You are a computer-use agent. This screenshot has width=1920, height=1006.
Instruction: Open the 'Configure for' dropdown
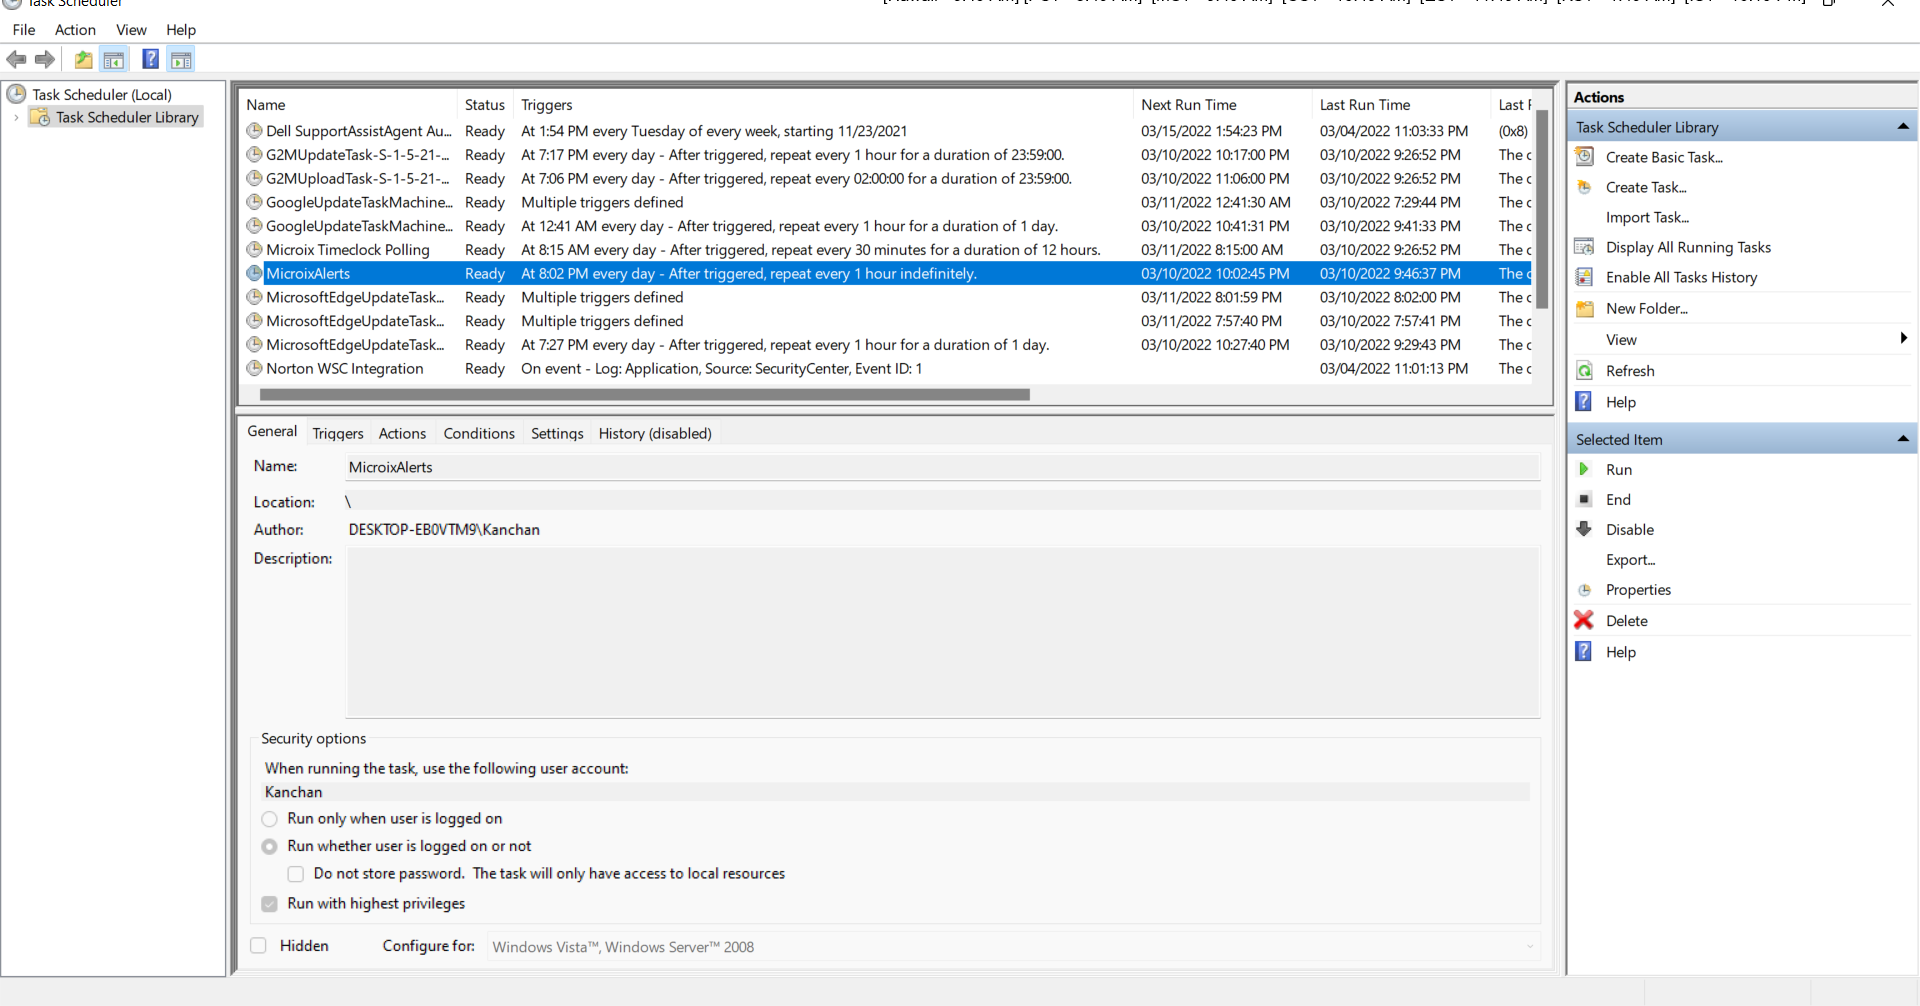pos(1013,947)
